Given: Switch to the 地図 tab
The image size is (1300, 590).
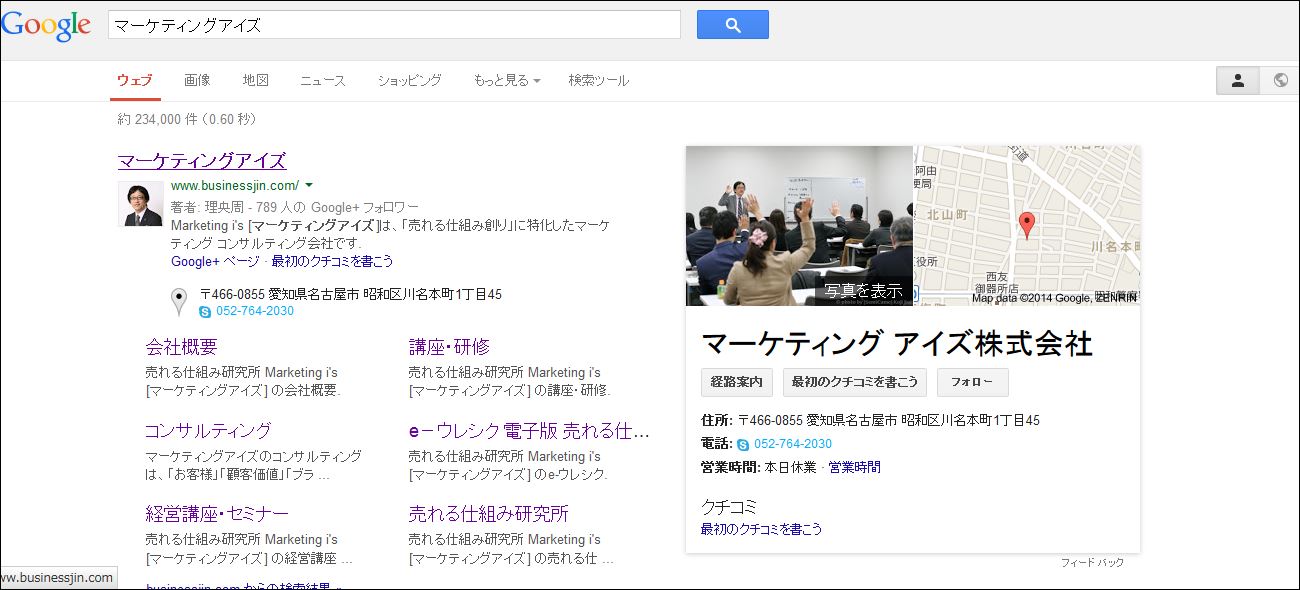Looking at the screenshot, I should (255, 81).
